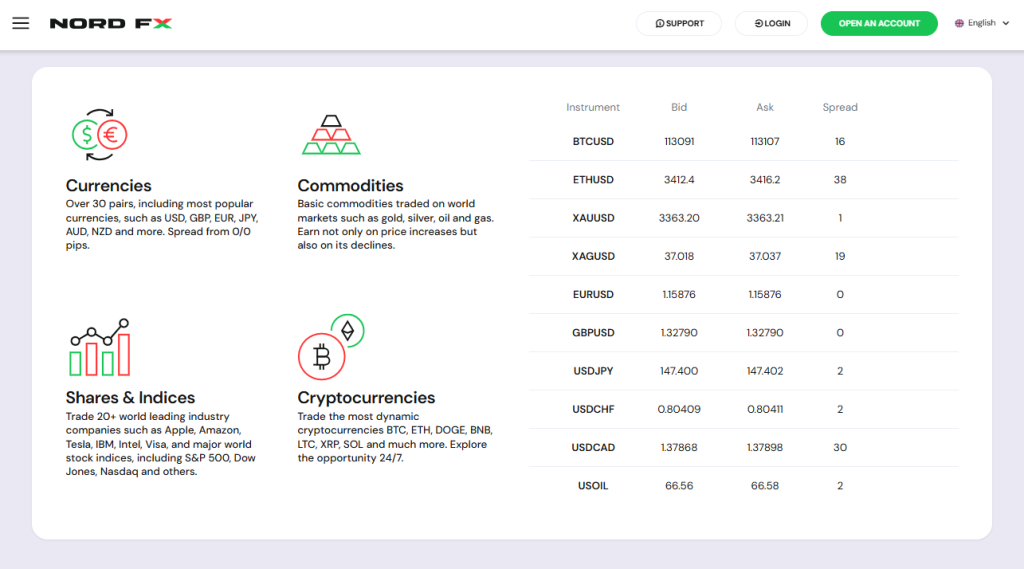Click USDCHF bid value 0.80409
Screen dimensions: 1024x569
pos(679,410)
